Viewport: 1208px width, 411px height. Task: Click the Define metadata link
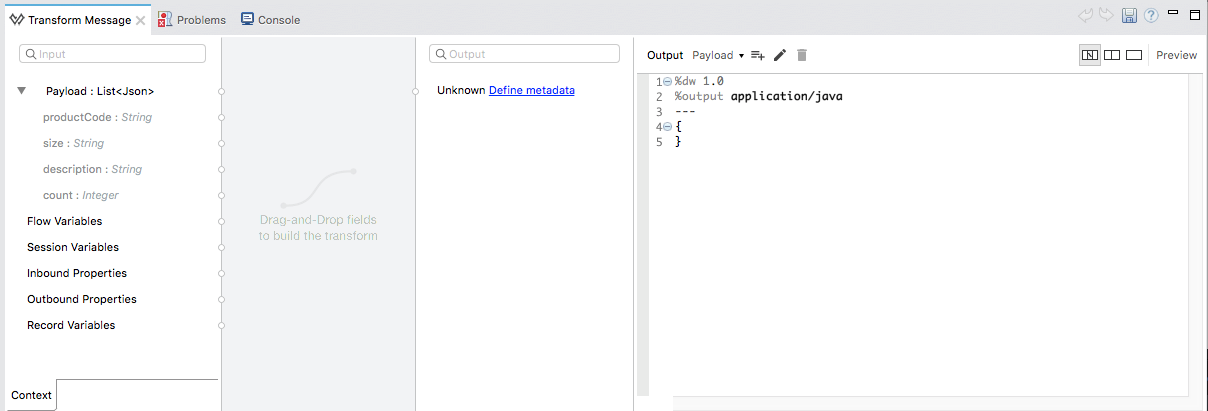point(531,90)
